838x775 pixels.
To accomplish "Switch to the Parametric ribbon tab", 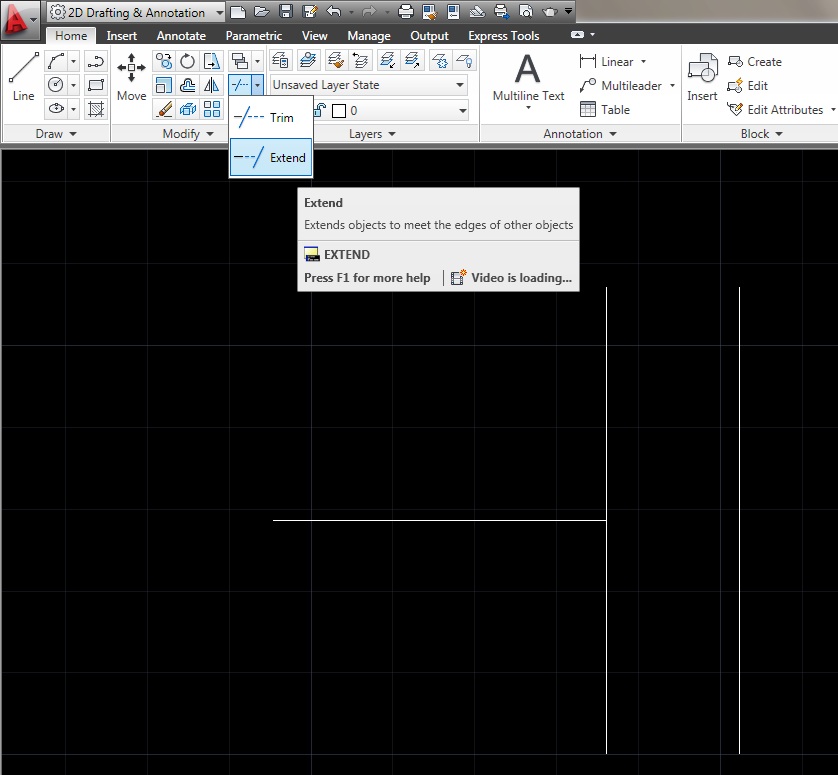I will [x=253, y=35].
